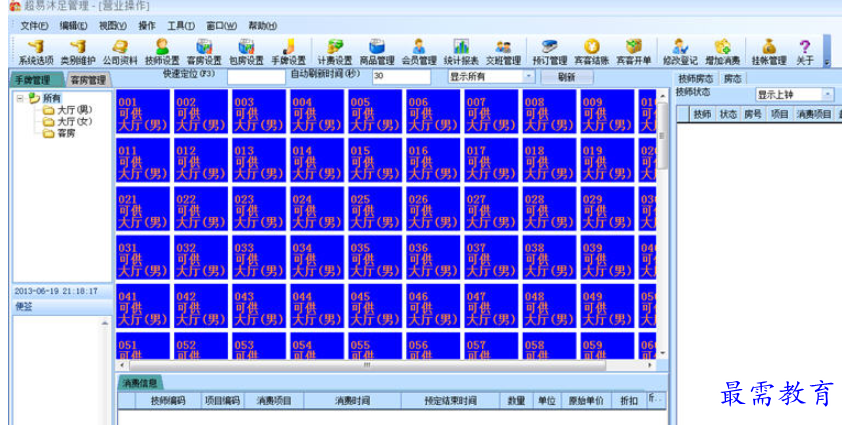The height and width of the screenshot is (425, 842).
Task: Switch to the 客房管理 tab
Action: point(89,80)
